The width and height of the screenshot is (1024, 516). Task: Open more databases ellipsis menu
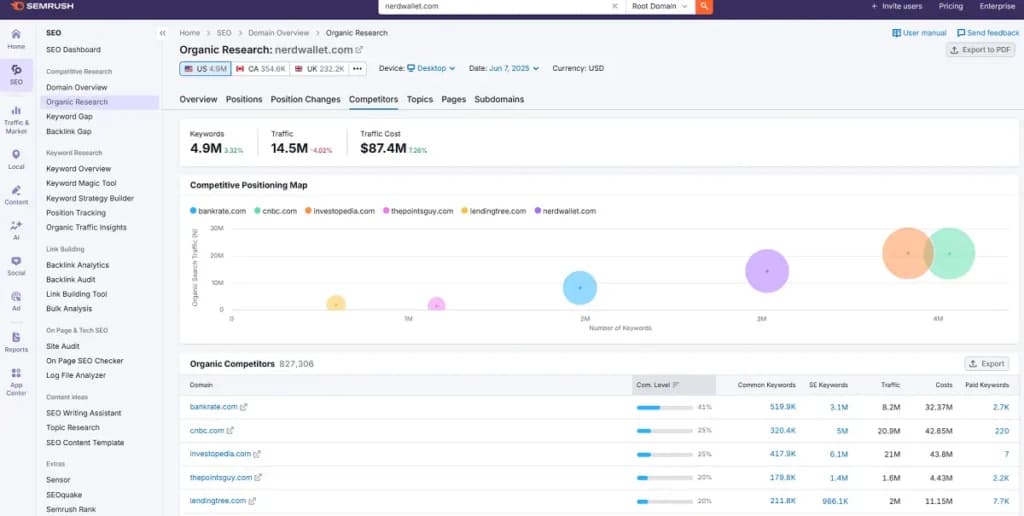click(357, 69)
